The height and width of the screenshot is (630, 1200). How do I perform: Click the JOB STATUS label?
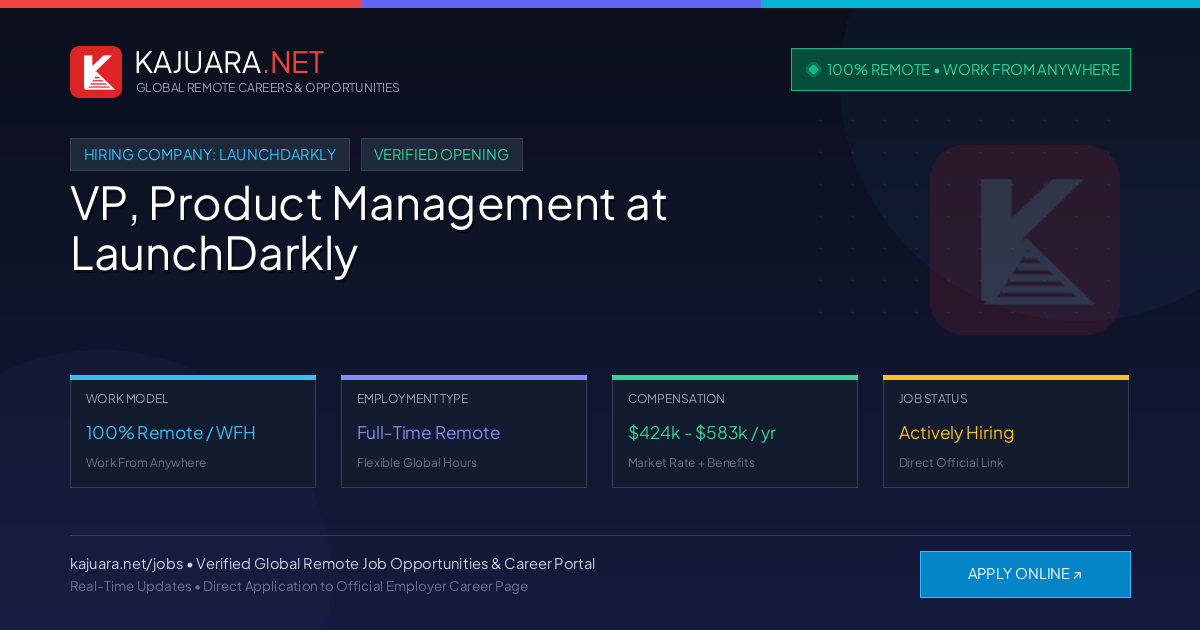933,399
